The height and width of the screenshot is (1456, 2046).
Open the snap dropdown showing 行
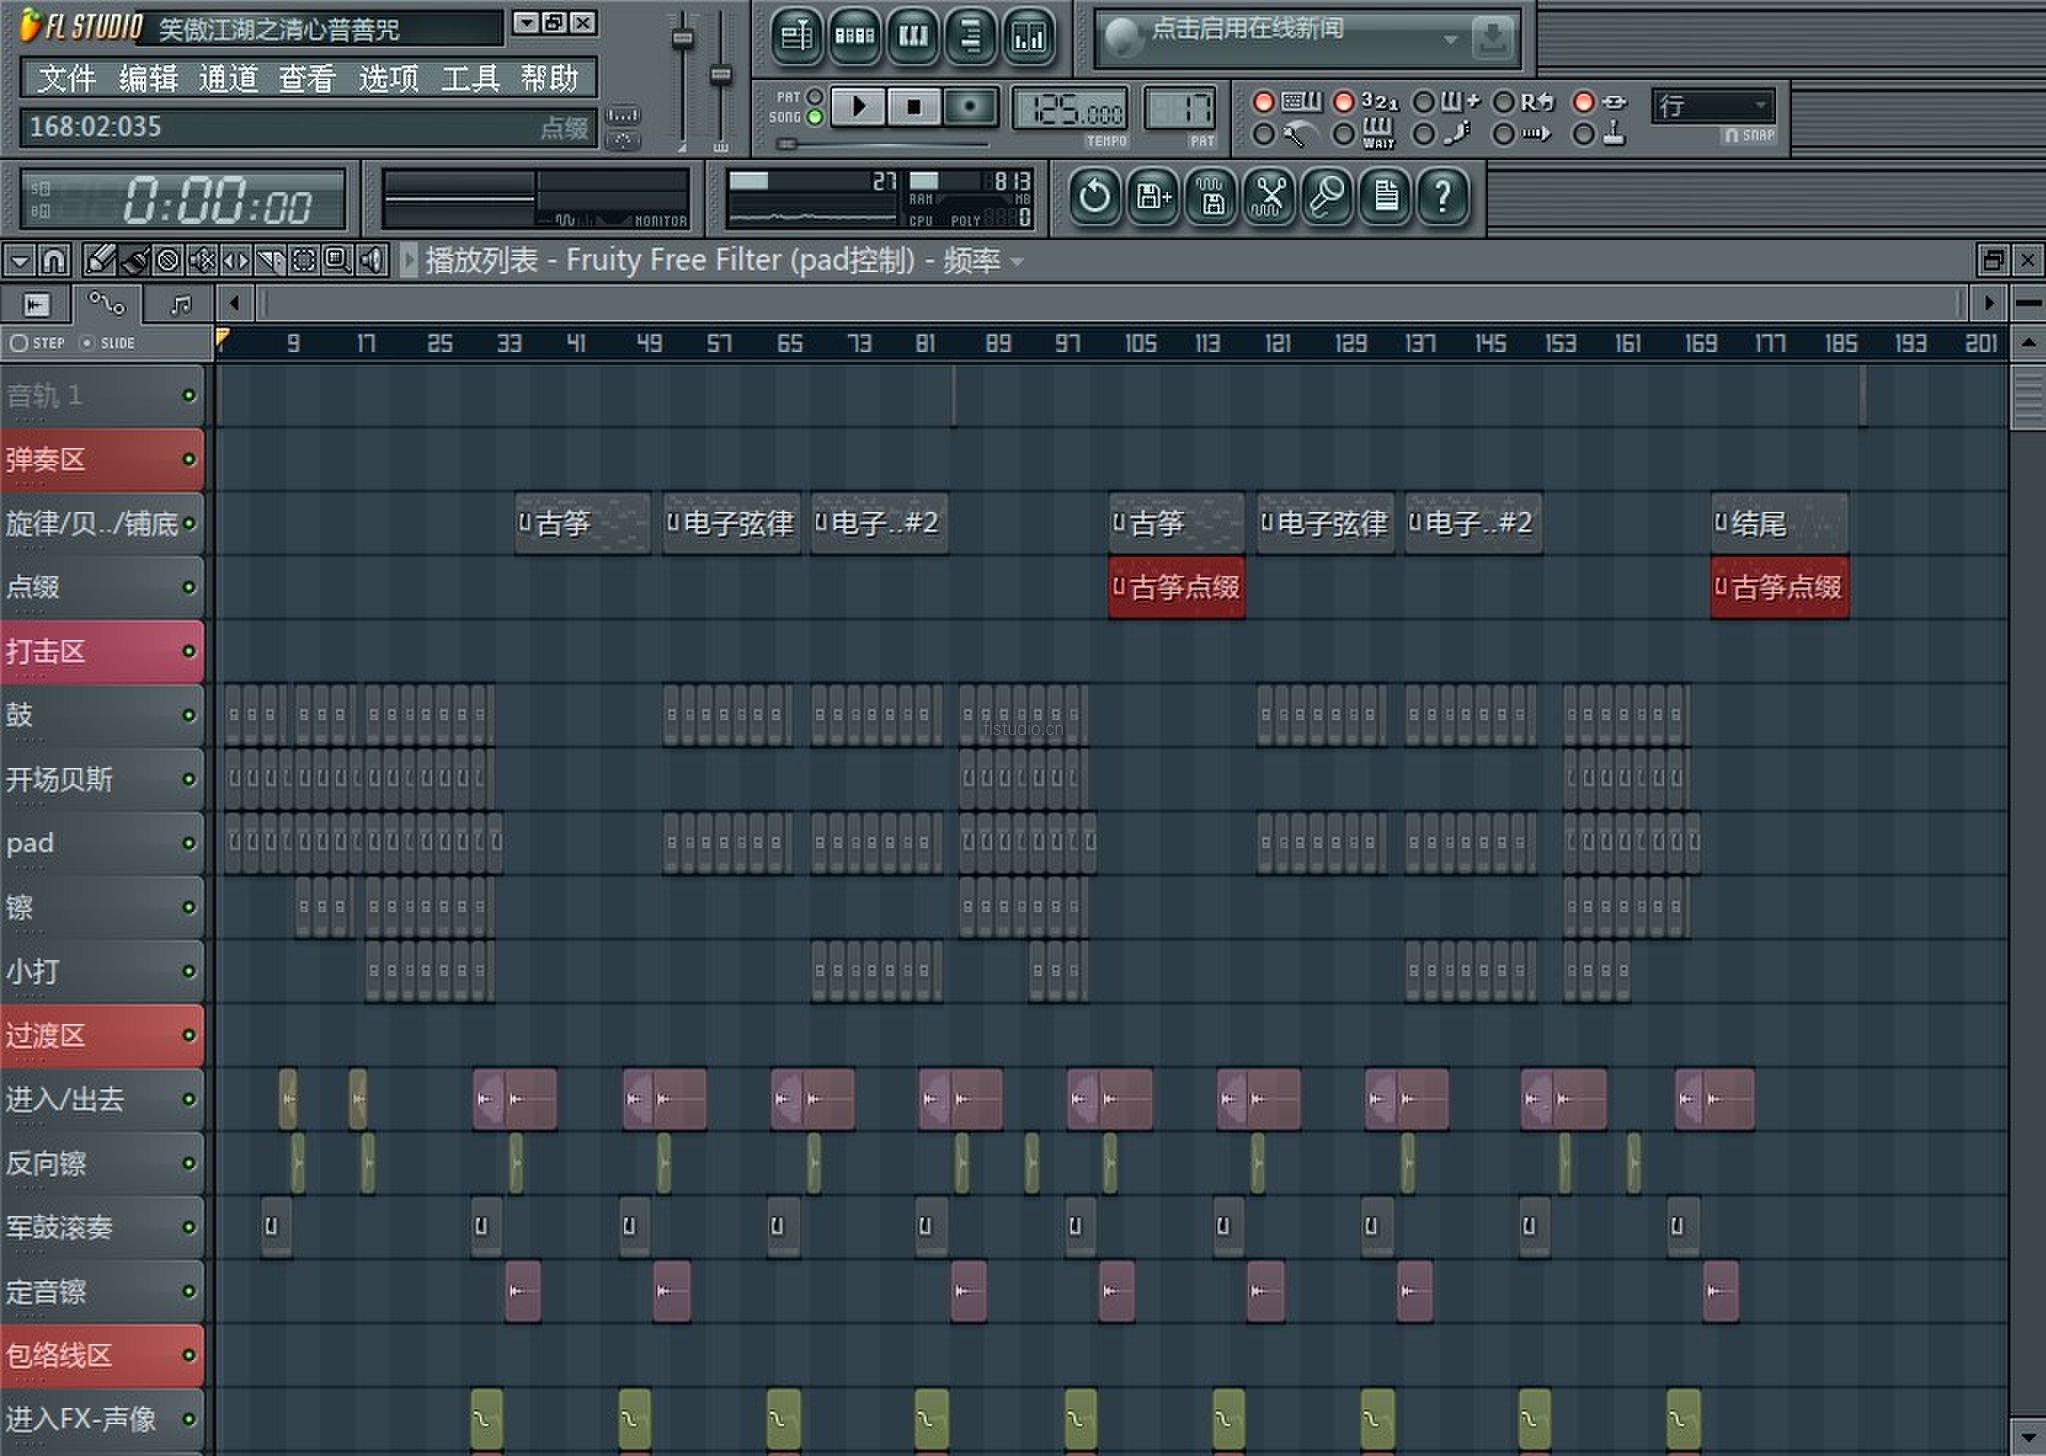click(1714, 106)
